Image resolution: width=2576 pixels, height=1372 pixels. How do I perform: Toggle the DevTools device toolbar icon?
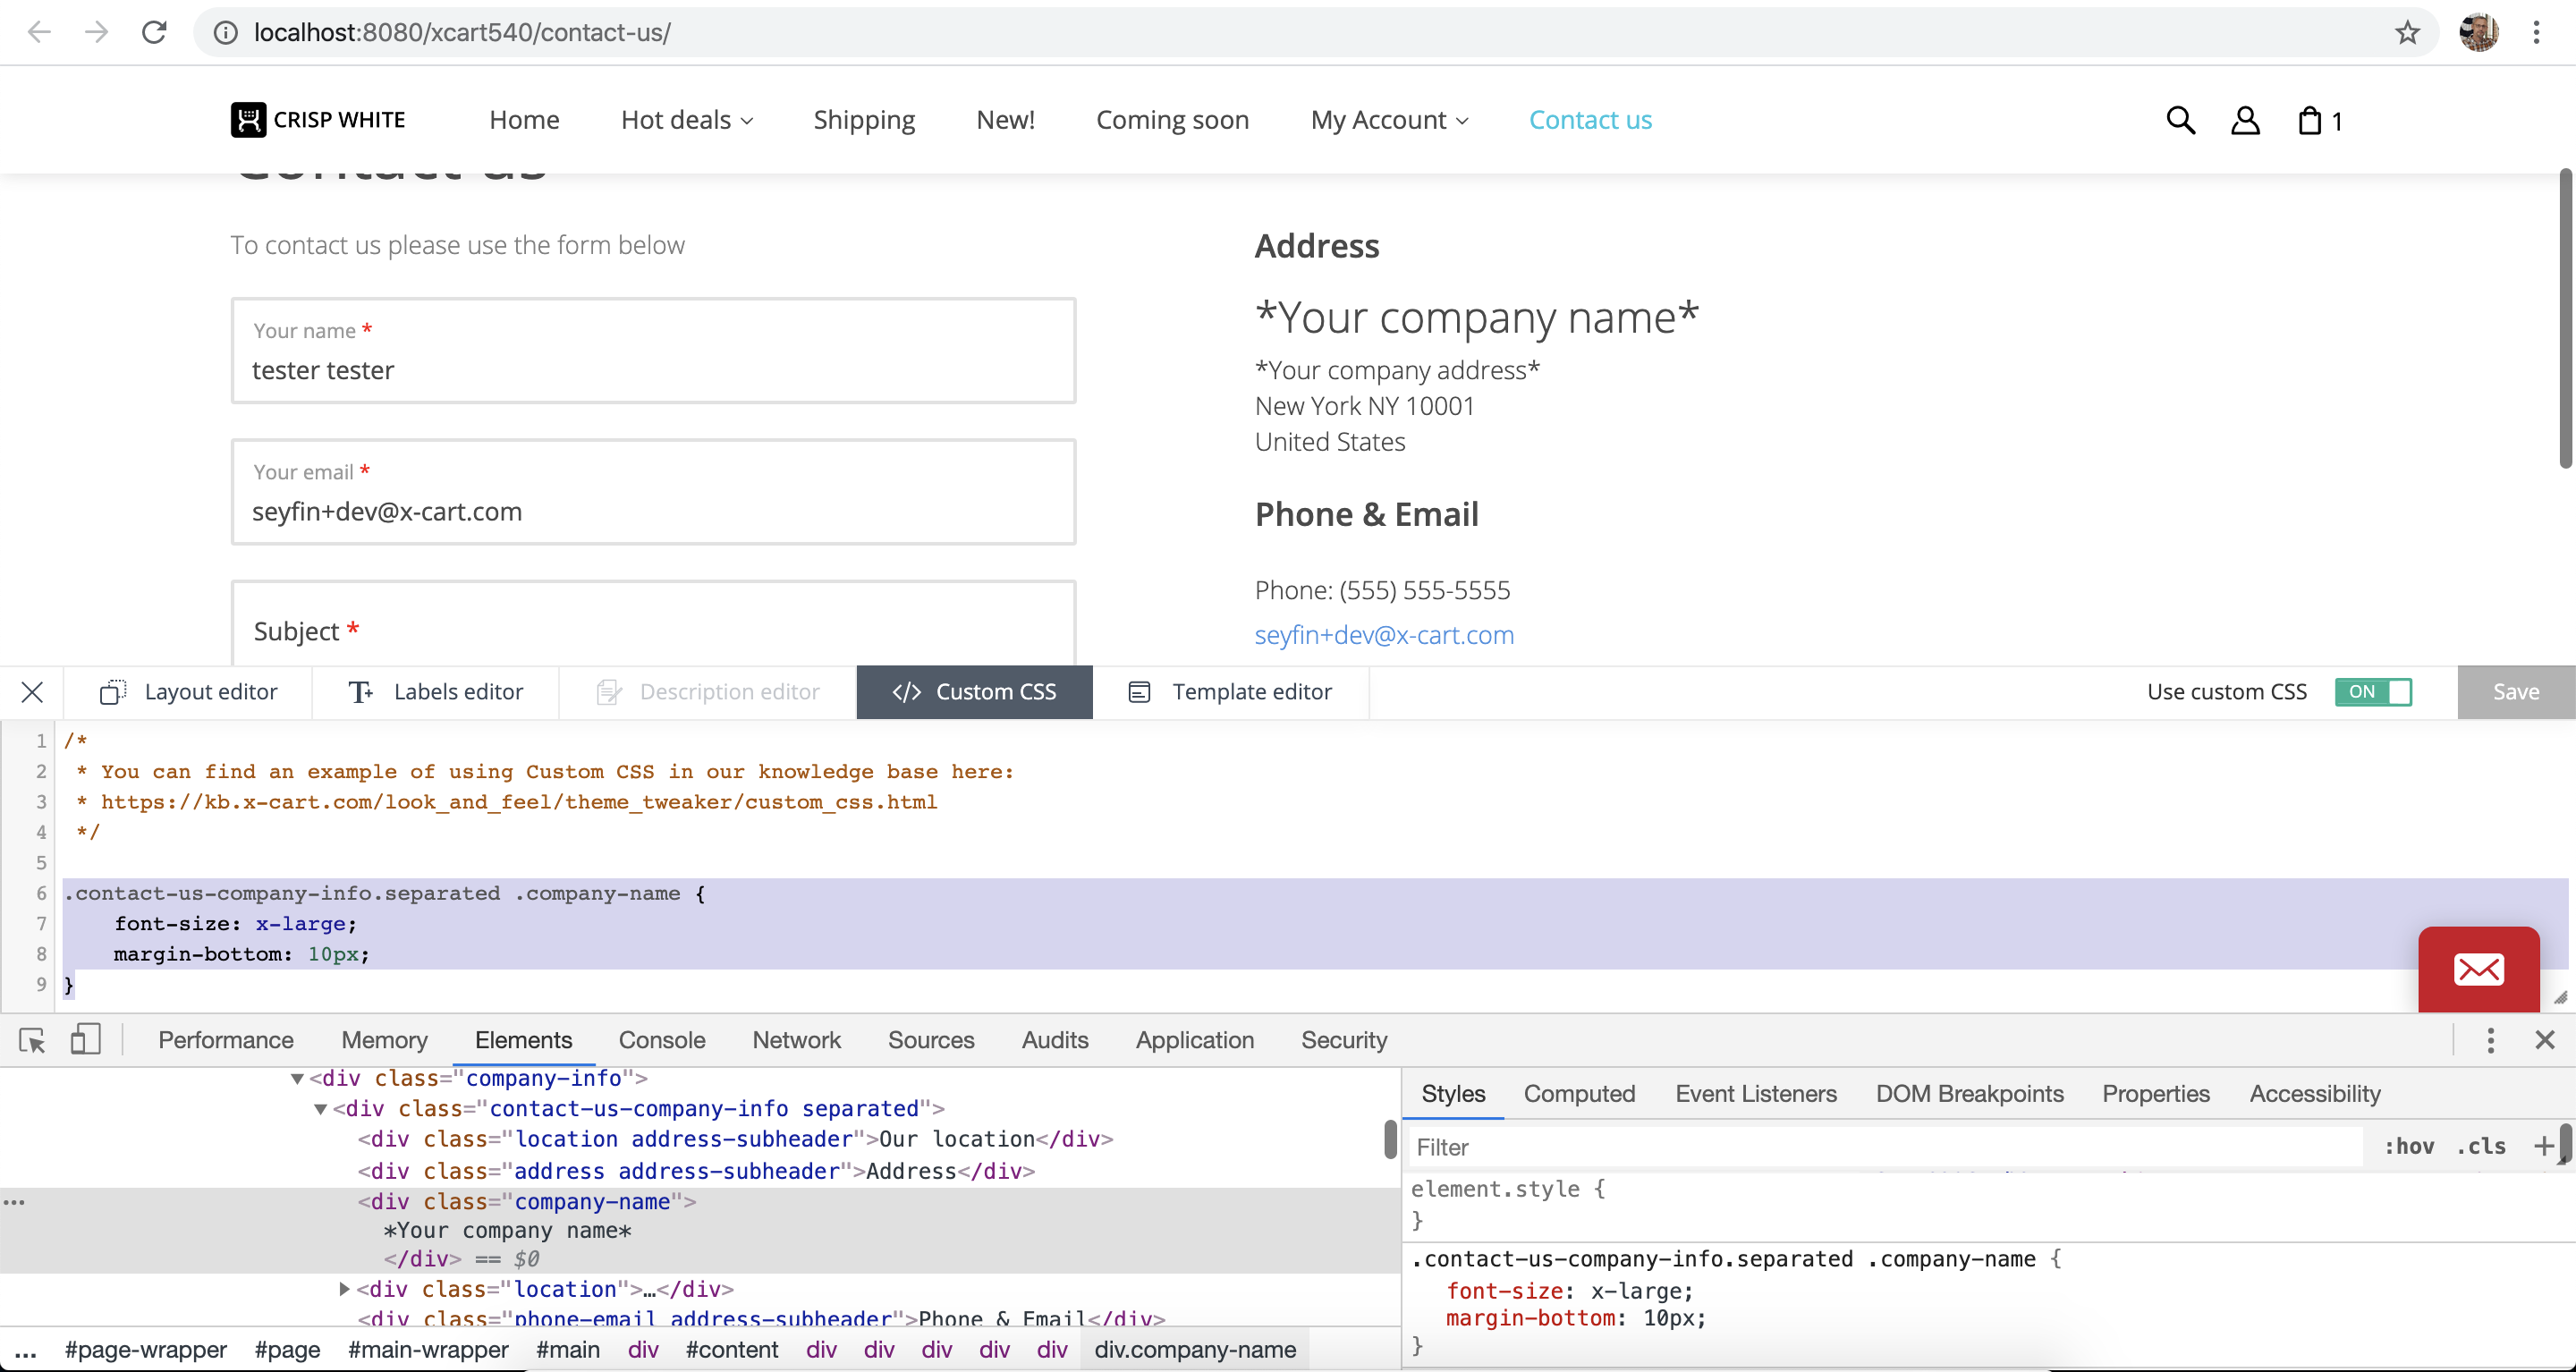pyautogui.click(x=86, y=1040)
